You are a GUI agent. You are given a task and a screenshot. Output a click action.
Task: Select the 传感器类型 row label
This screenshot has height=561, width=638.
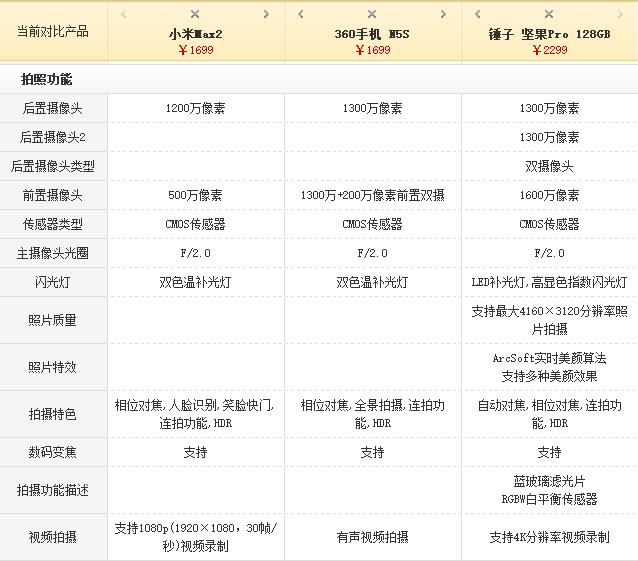click(53, 224)
